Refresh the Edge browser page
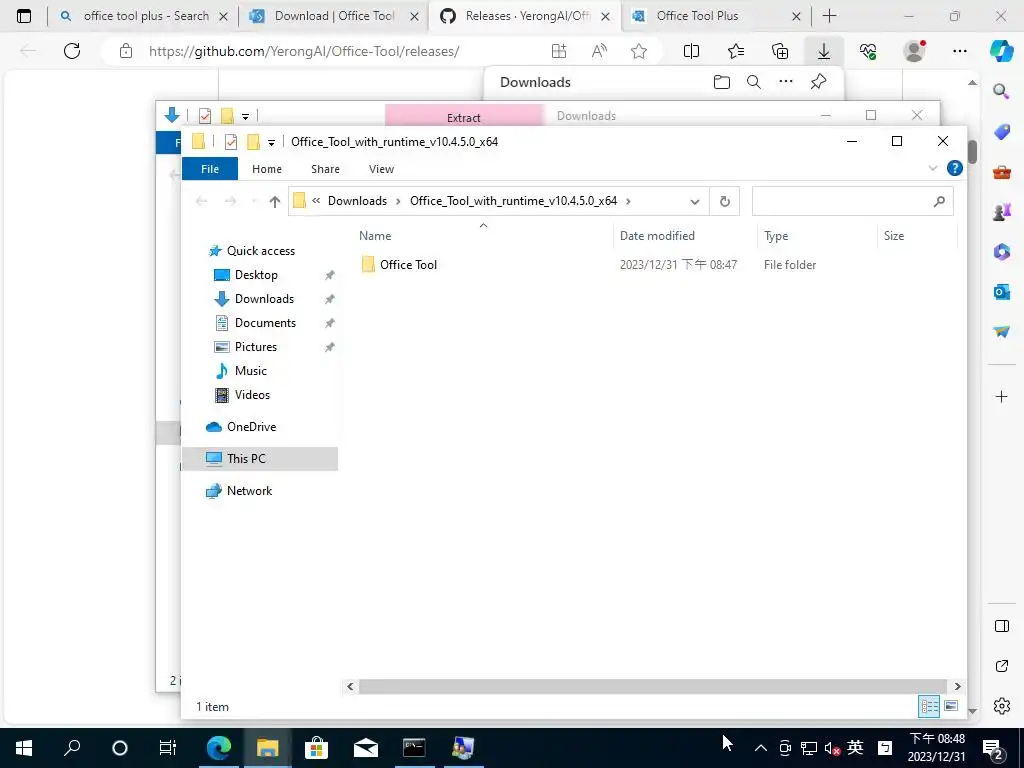The image size is (1024, 768). [x=72, y=51]
